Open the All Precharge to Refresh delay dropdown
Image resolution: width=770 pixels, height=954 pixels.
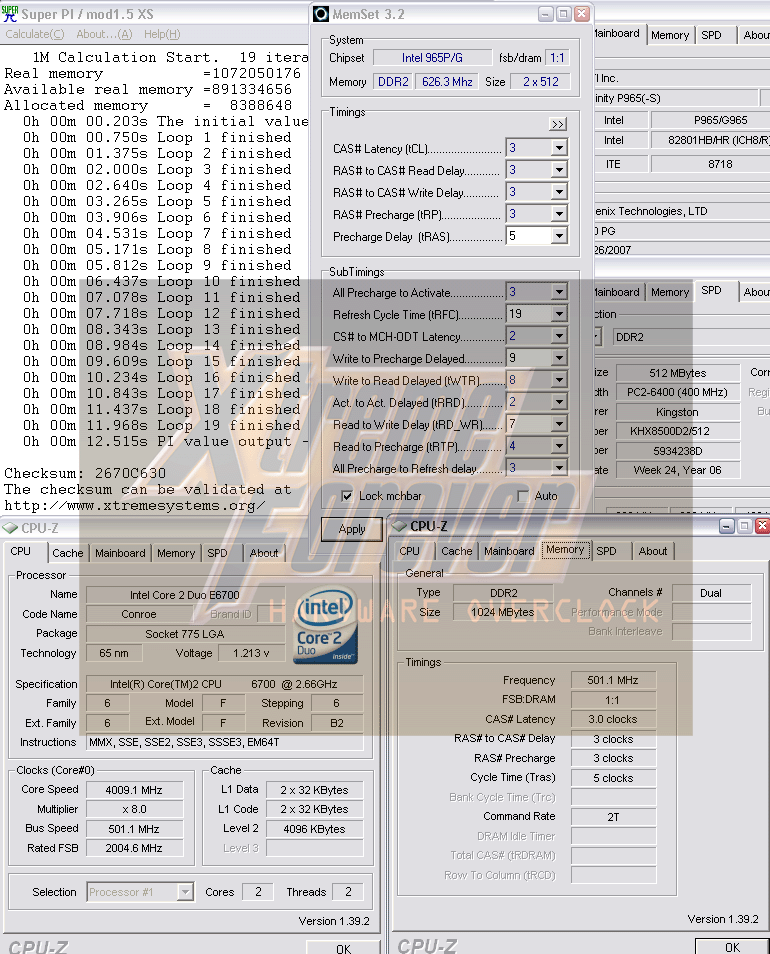pyautogui.click(x=559, y=468)
